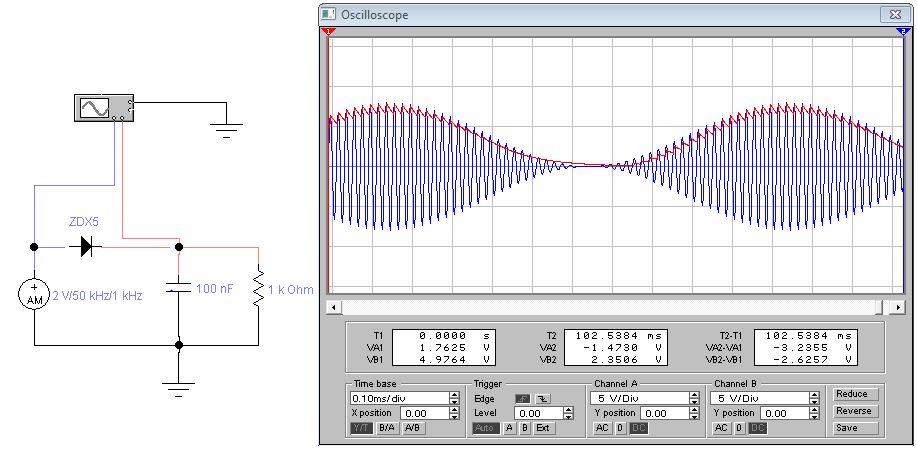
Task: Select the falling edge trigger icon
Action: click(543, 399)
